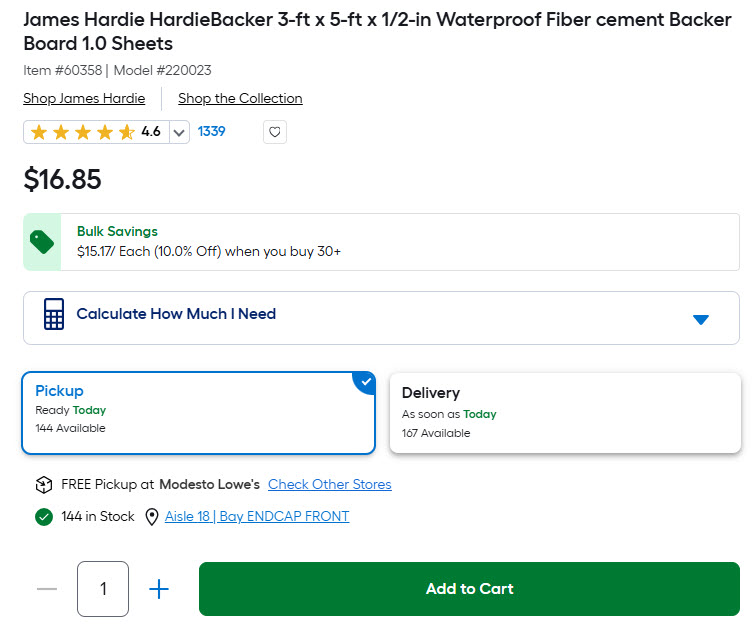
Task: Add the backer board to cart
Action: 469,589
